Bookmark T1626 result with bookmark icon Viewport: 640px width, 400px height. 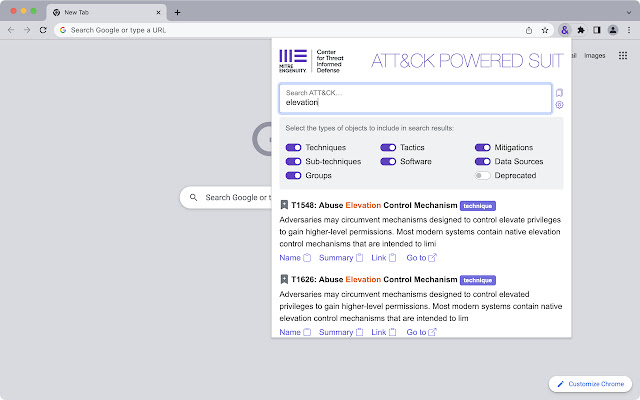coord(284,279)
